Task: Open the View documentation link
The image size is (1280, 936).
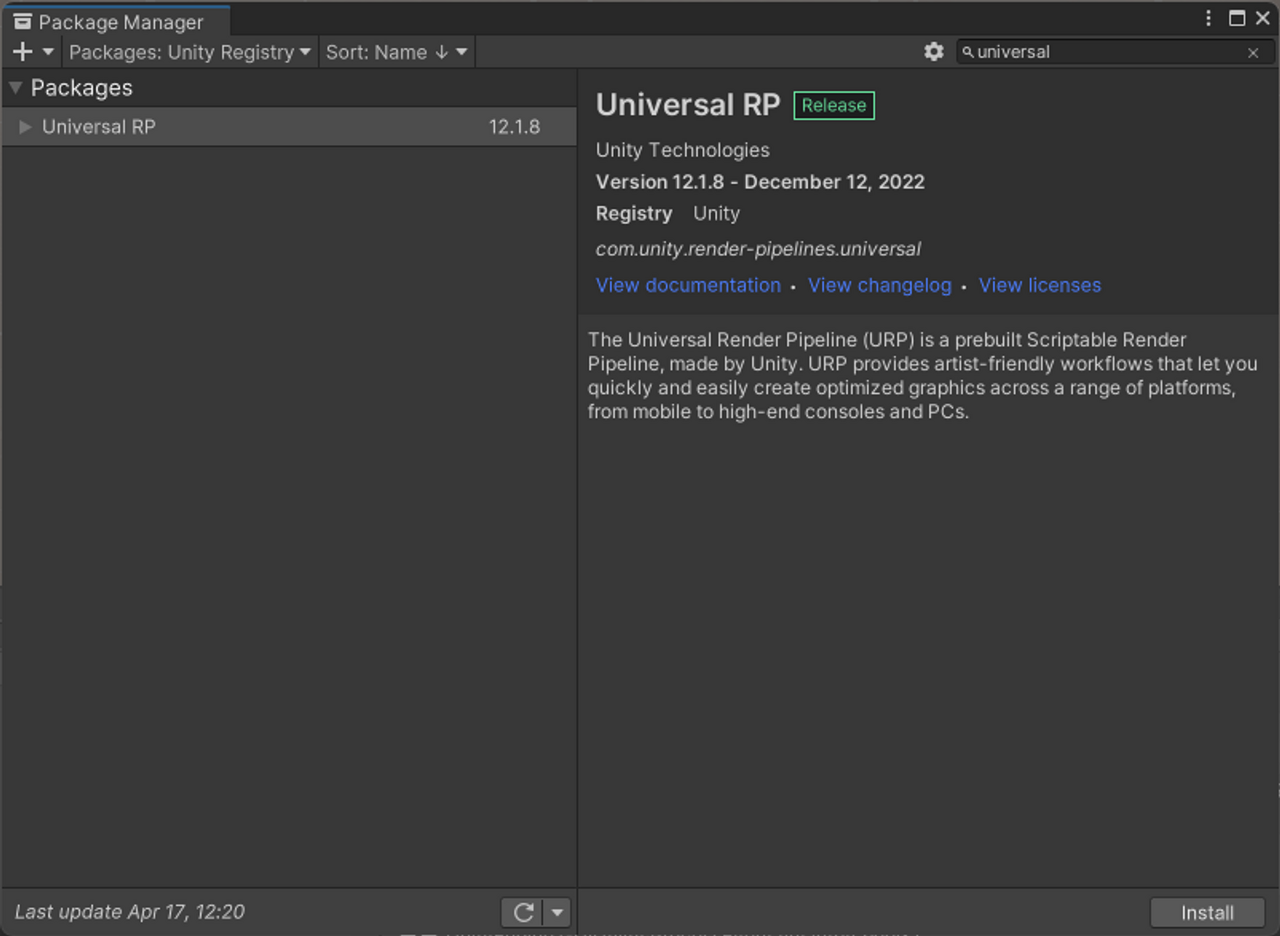Action: (x=688, y=285)
